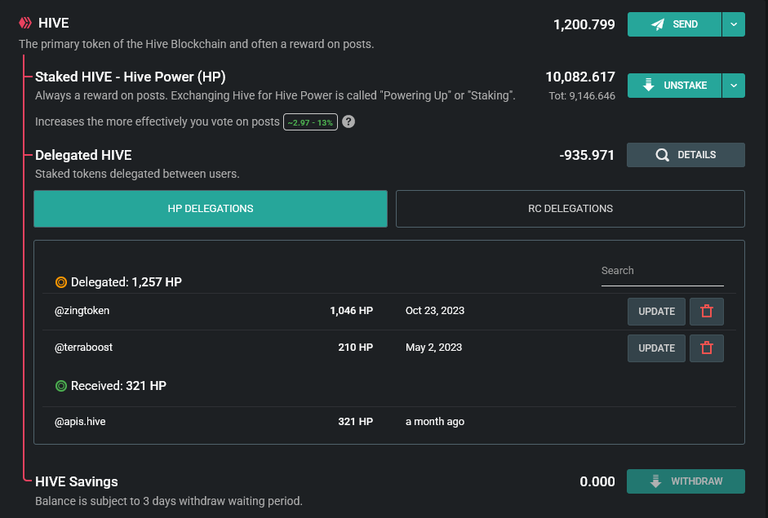Screen dimensions: 768x518
Task: Open the @zingtoken account link
Action: pyautogui.click(x=82, y=310)
